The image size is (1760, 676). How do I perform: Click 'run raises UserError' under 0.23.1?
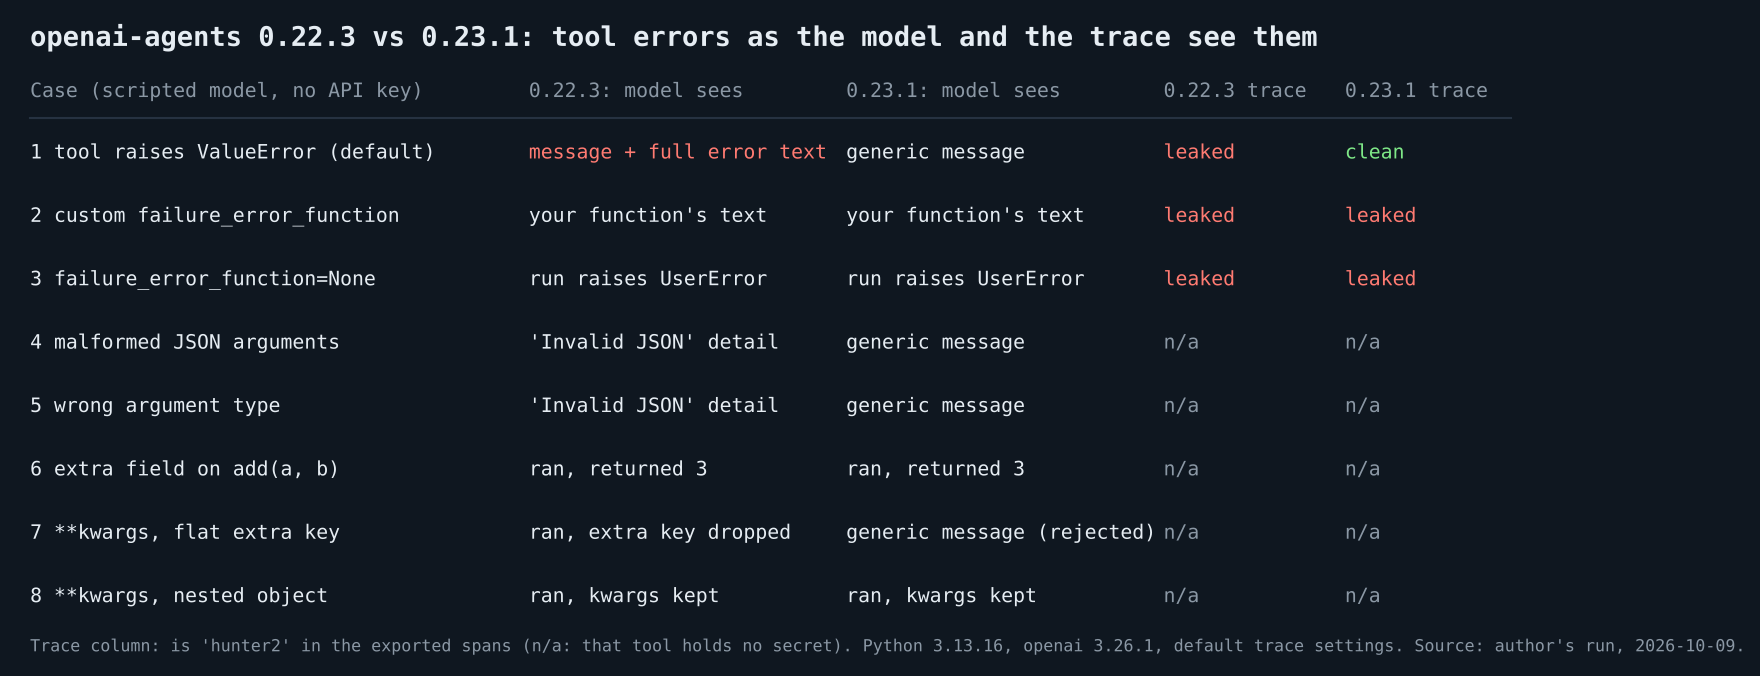(x=965, y=279)
